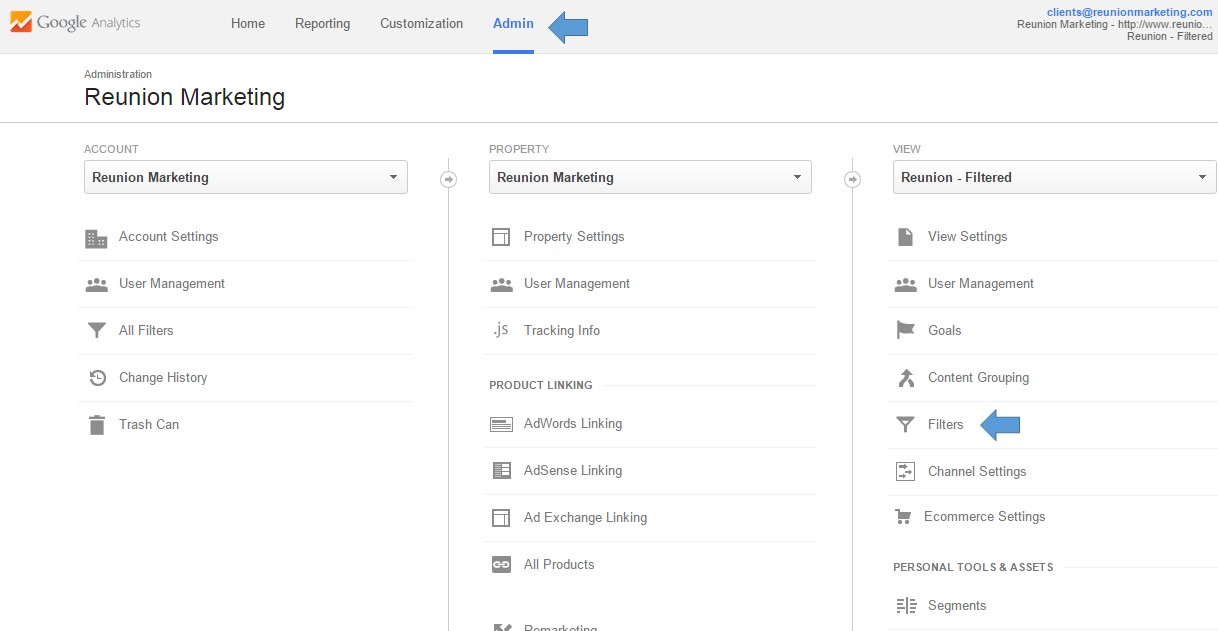The image size is (1218, 631).
Task: Open view-level User Management link
Action: coord(981,284)
